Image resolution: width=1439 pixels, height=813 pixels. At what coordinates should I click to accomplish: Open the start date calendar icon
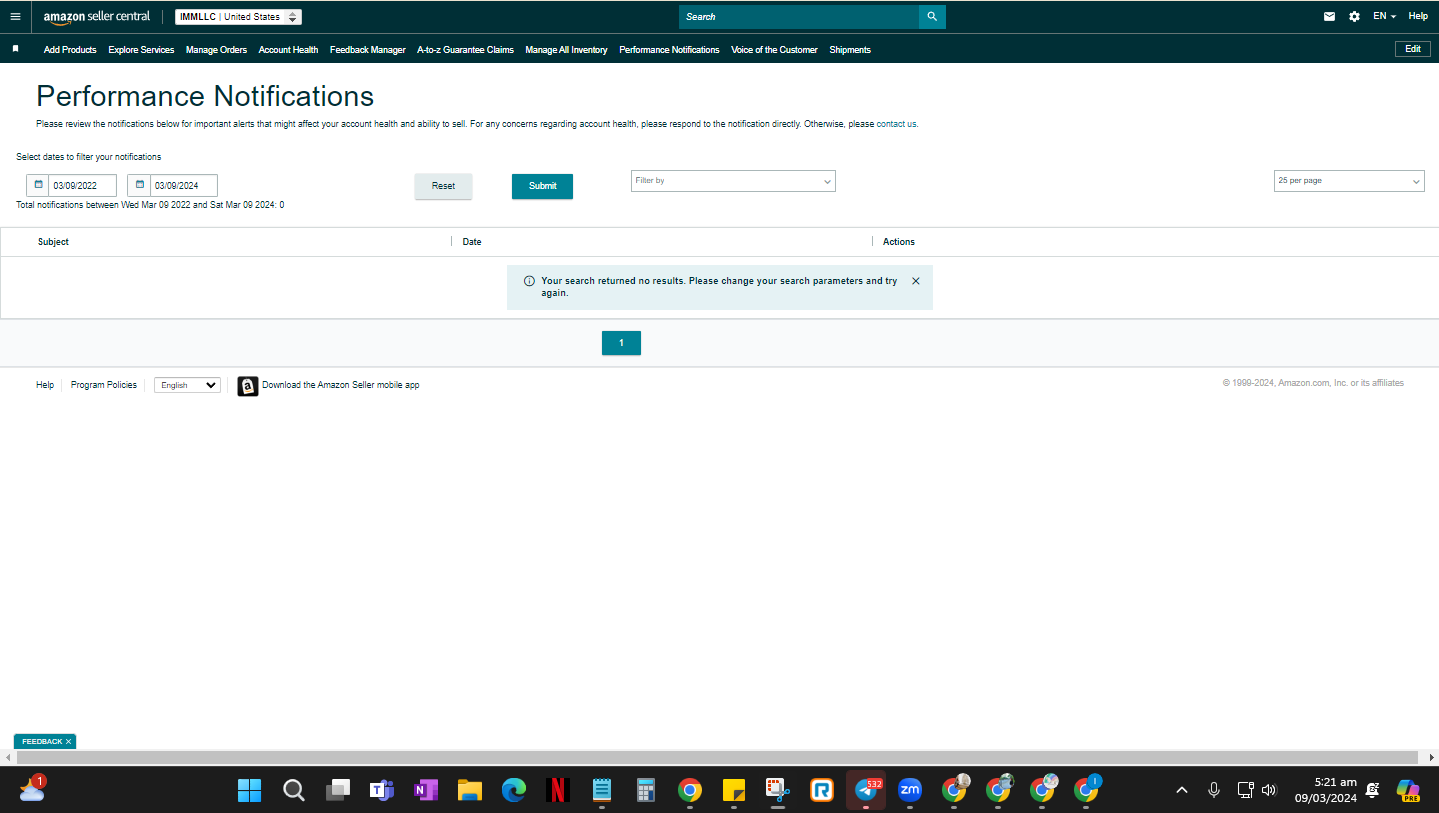(x=38, y=185)
